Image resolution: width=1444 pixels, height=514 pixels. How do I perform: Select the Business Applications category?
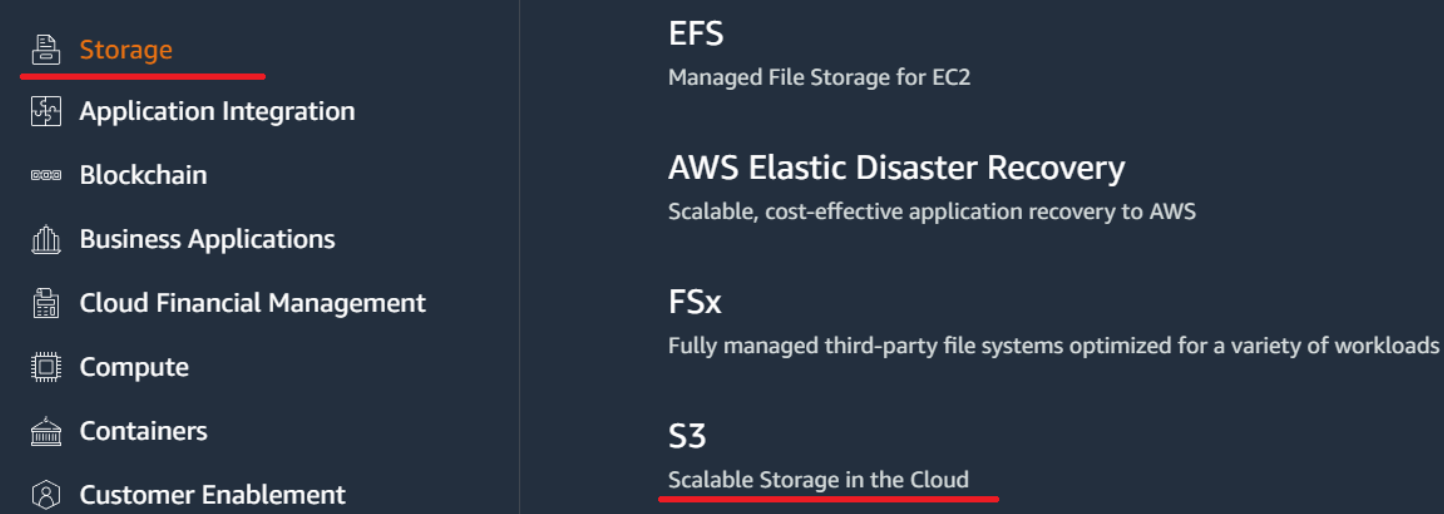pos(207,239)
